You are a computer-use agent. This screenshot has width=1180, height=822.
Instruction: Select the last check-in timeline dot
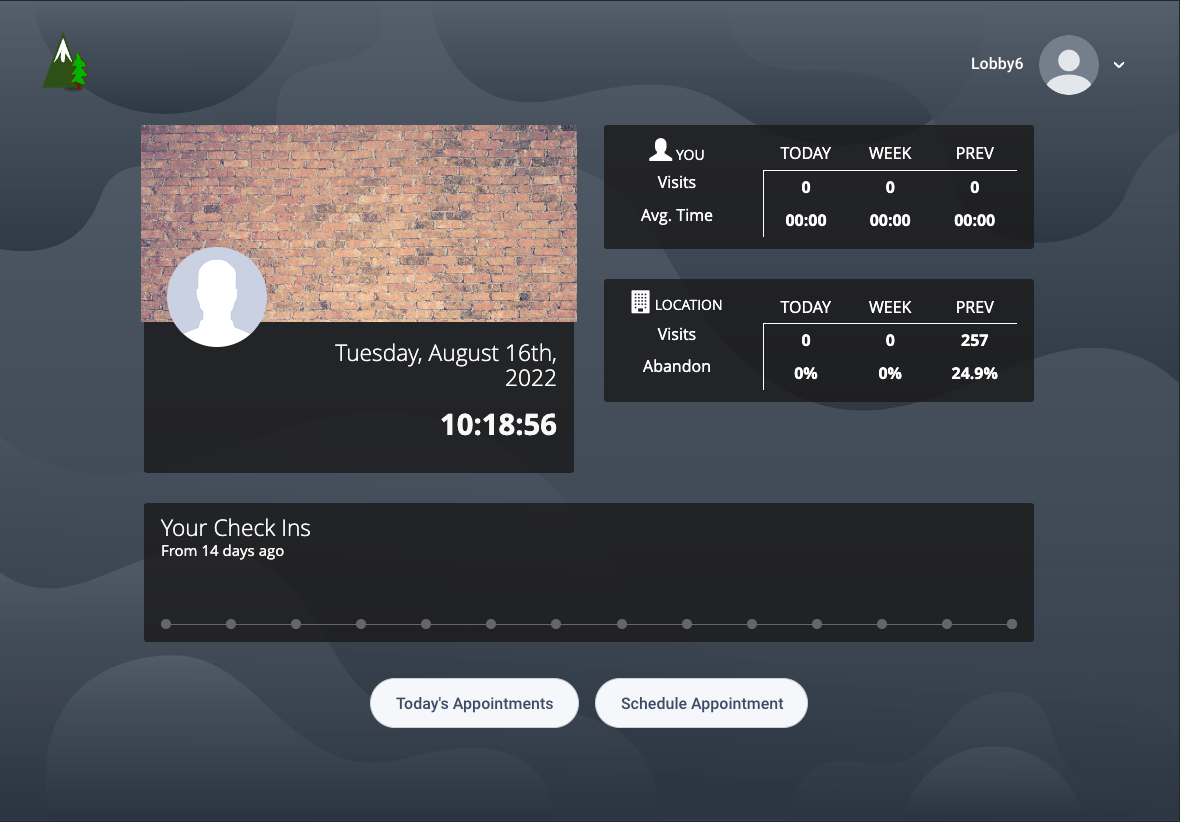tap(1012, 624)
